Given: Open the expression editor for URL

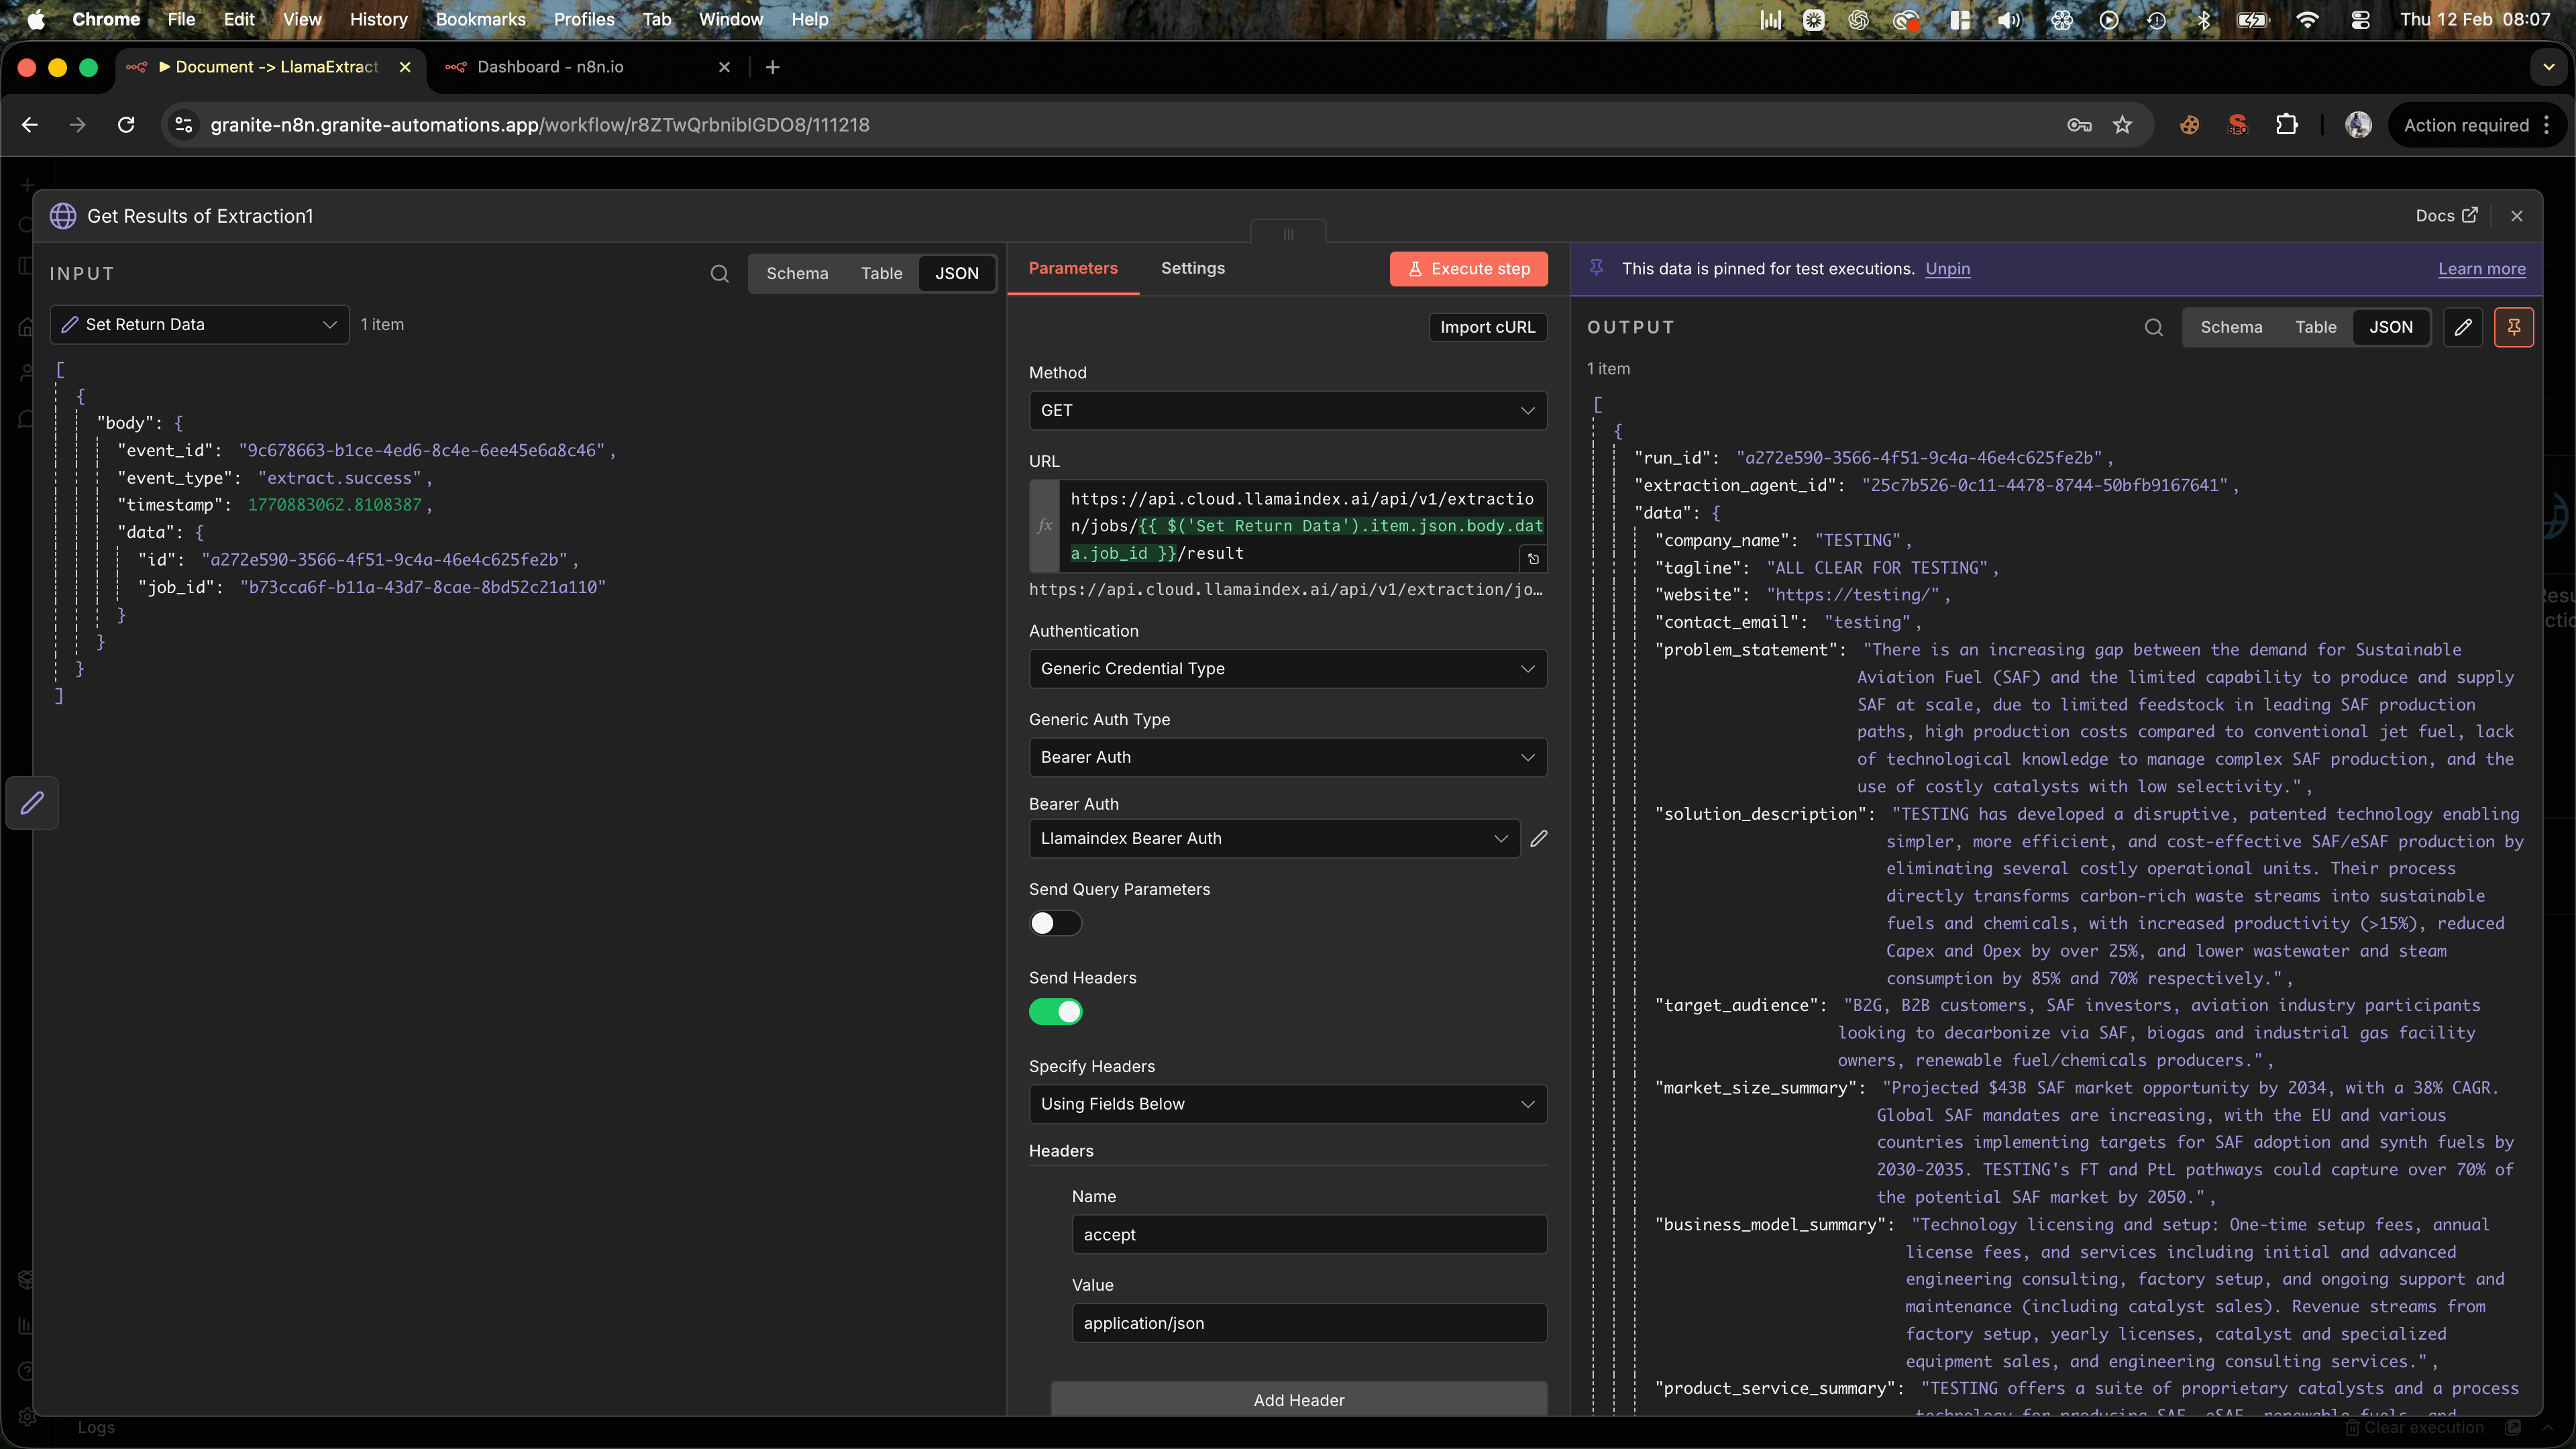Looking at the screenshot, I should click(1533, 559).
